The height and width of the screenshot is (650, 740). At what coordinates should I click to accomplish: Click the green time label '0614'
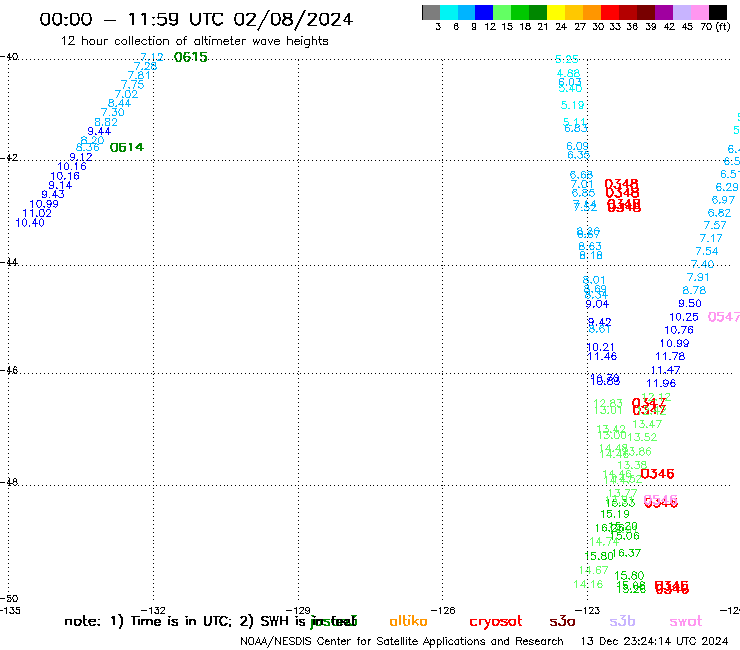tap(126, 147)
